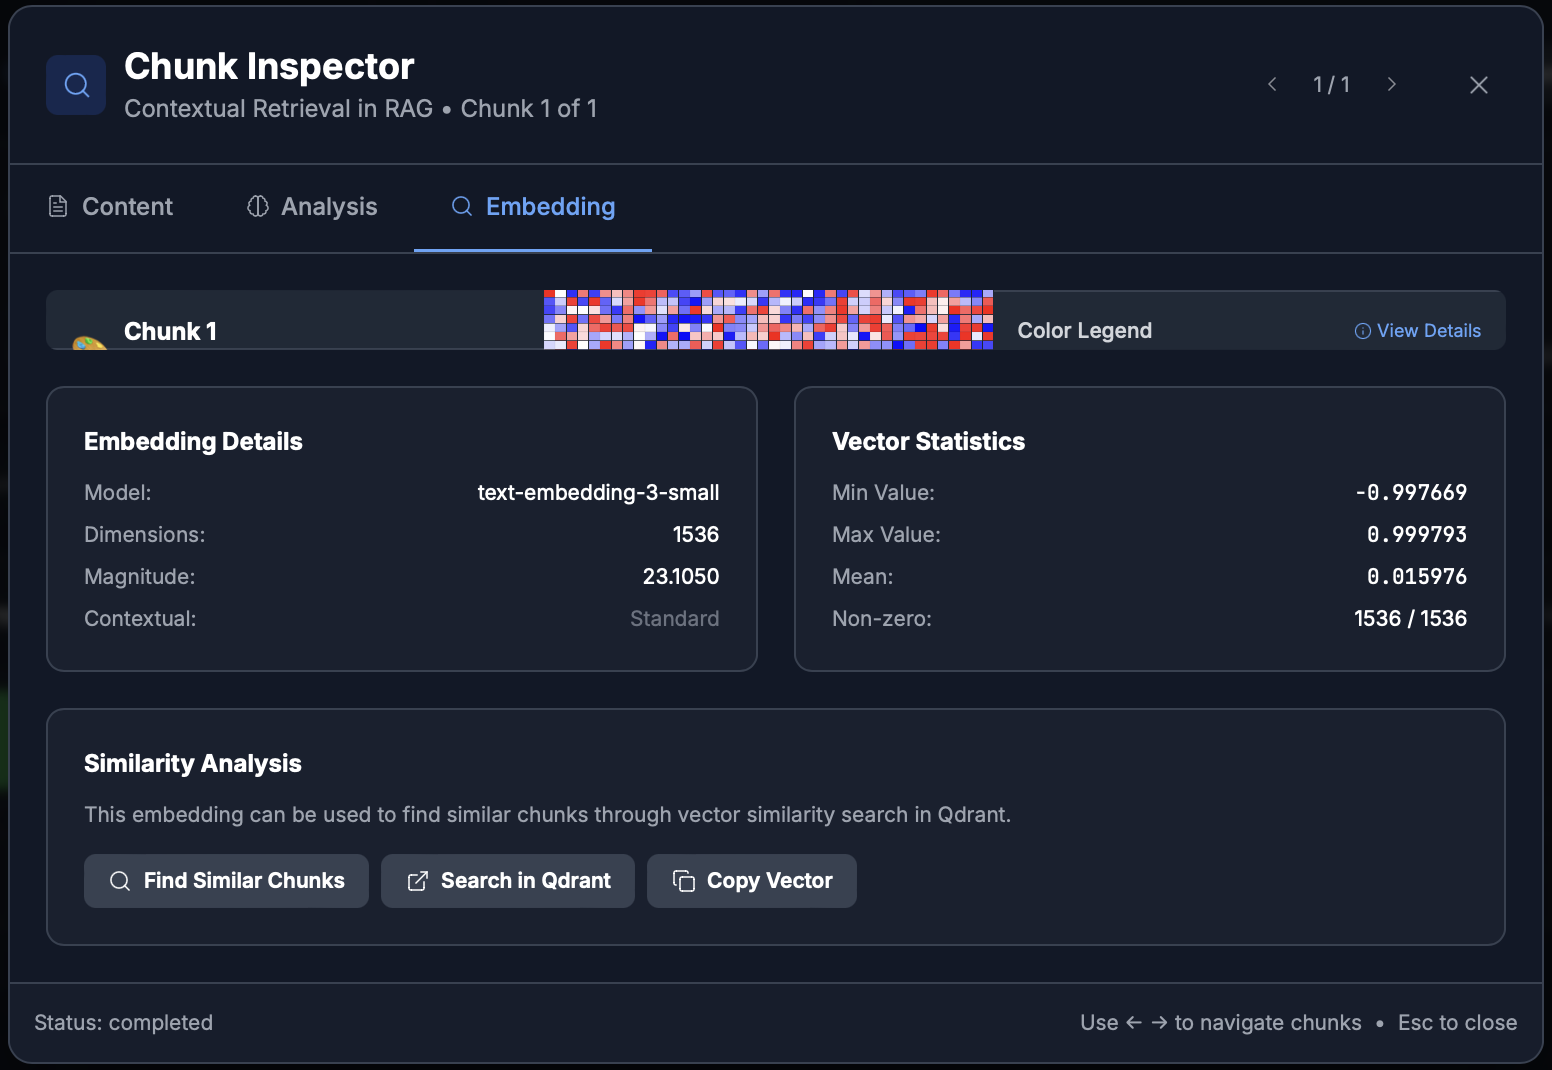This screenshot has width=1552, height=1070.
Task: Click the Color Legend label
Action: (1084, 331)
